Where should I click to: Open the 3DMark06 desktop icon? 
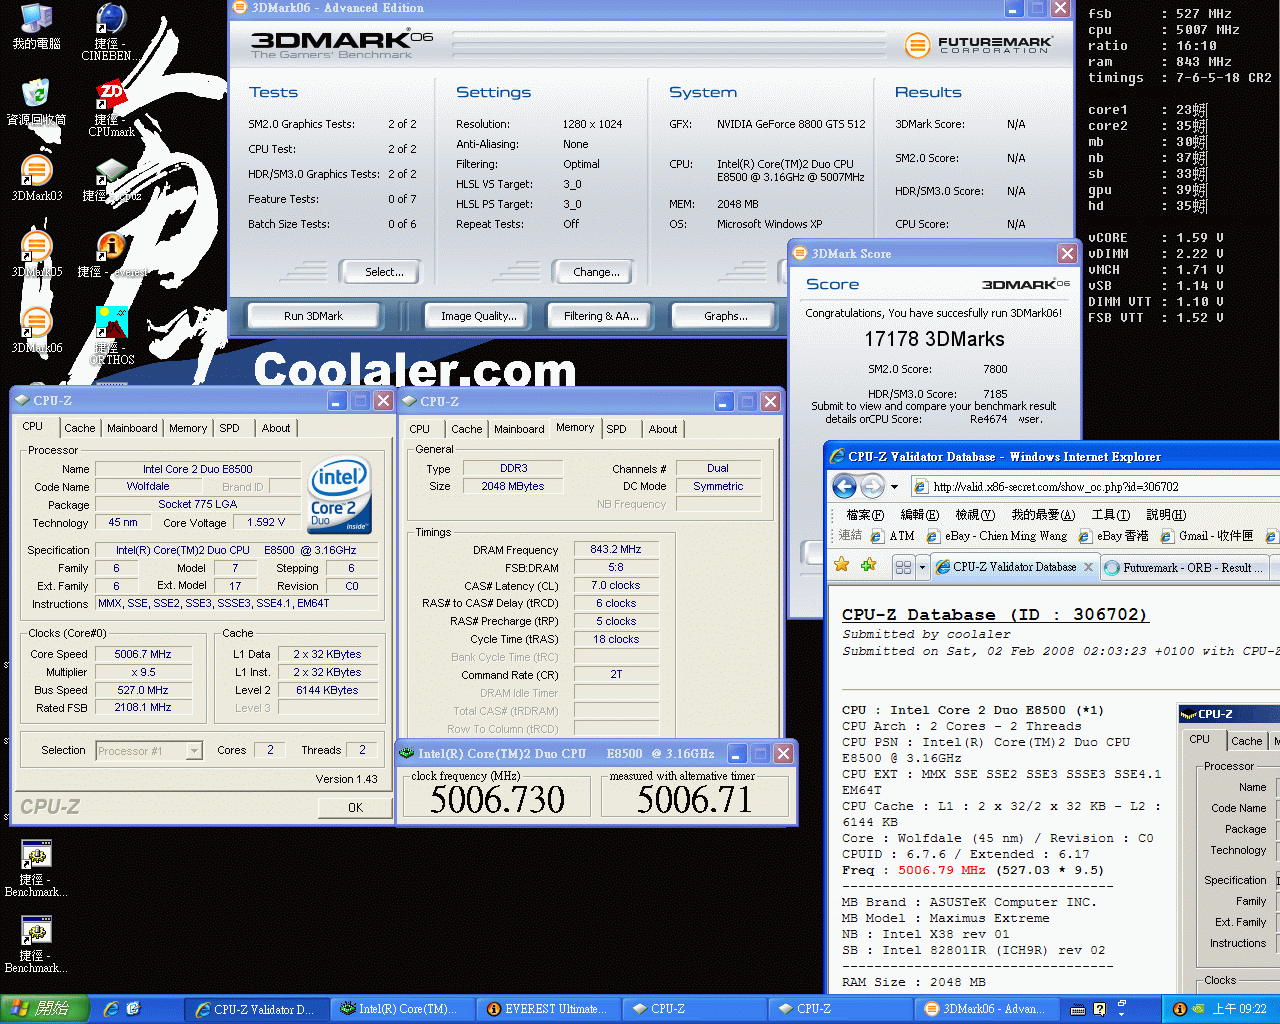[36, 329]
